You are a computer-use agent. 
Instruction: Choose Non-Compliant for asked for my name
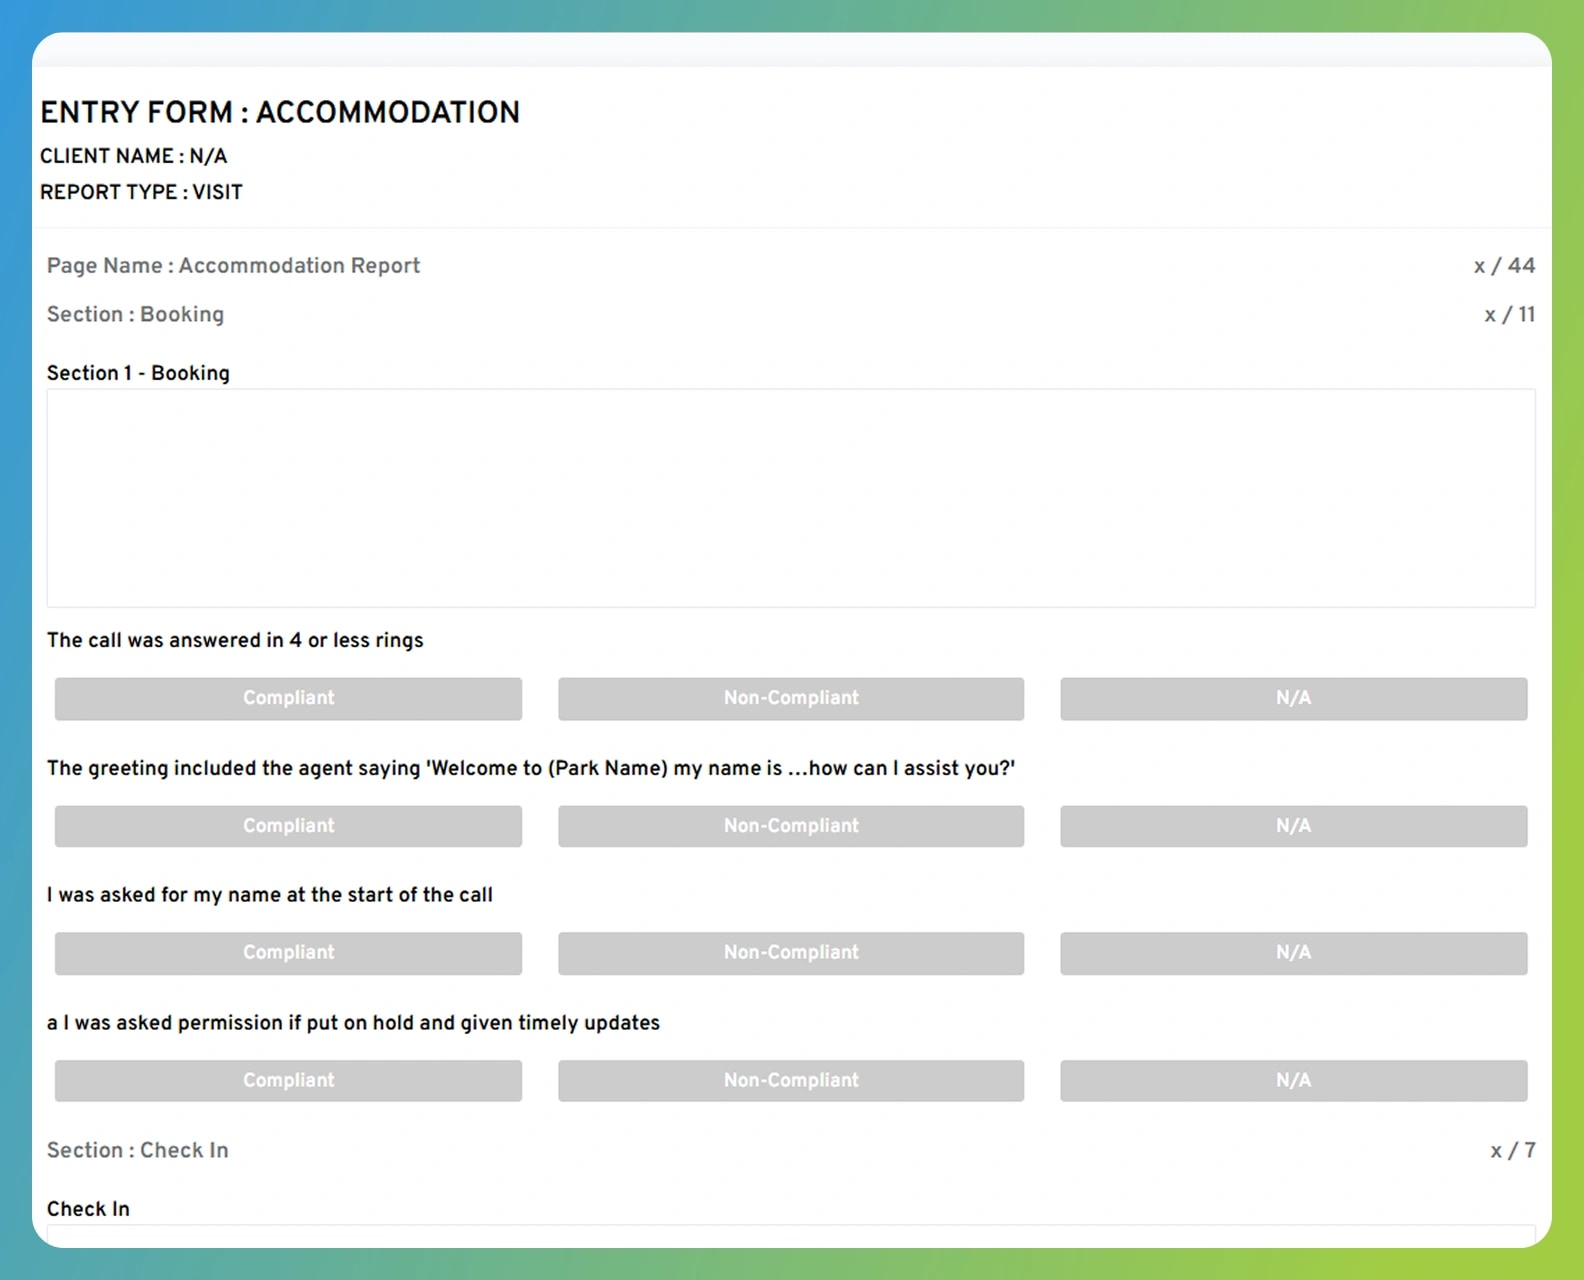click(x=791, y=953)
